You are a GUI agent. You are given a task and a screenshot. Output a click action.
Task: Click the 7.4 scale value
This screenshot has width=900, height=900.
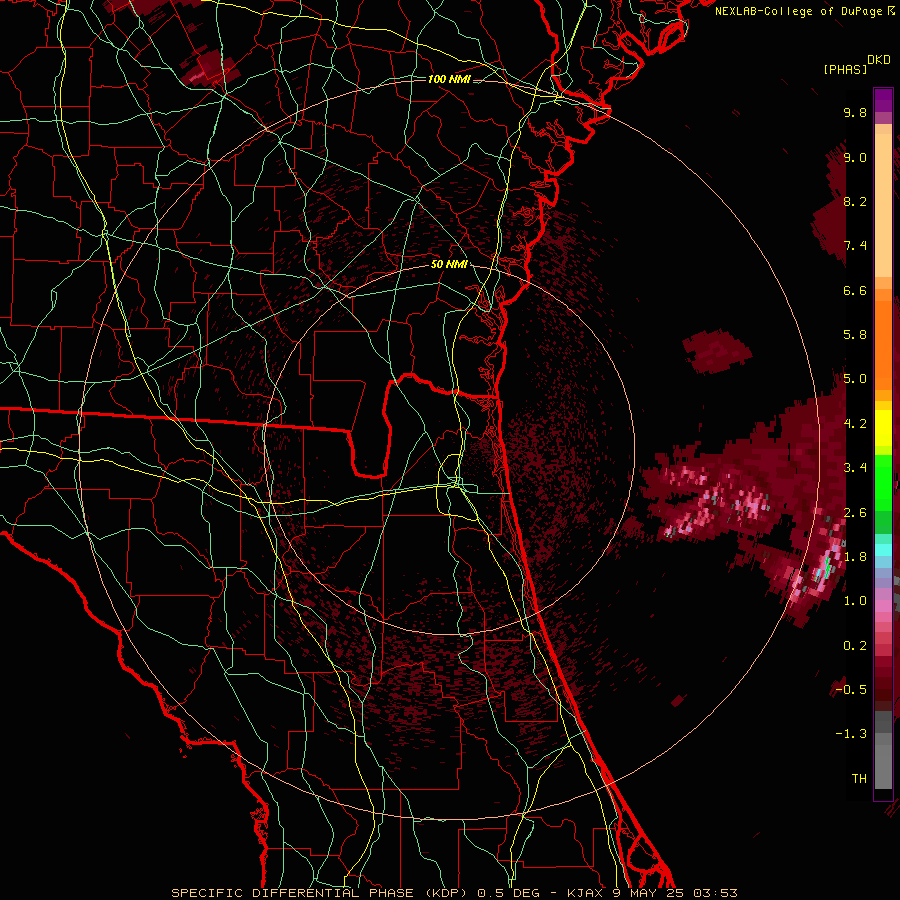pos(855,246)
